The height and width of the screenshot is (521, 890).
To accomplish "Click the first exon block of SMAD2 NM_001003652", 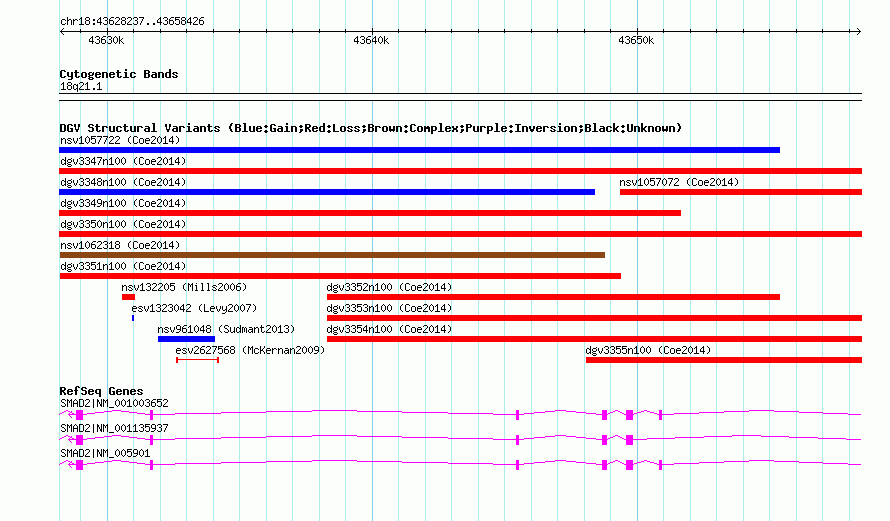I will tap(79, 415).
